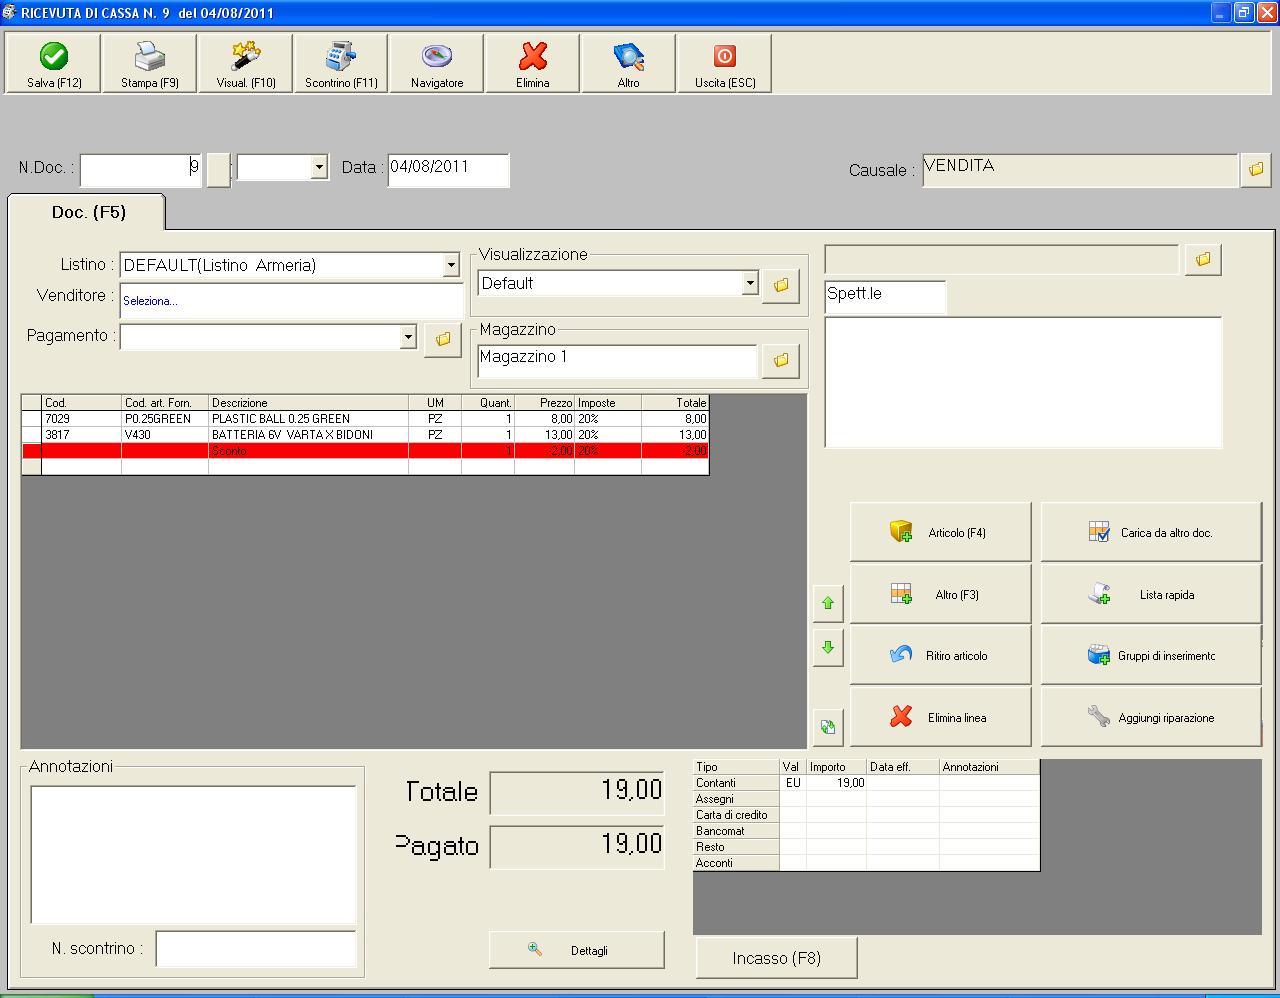Move selected line down with green arrow

point(828,647)
